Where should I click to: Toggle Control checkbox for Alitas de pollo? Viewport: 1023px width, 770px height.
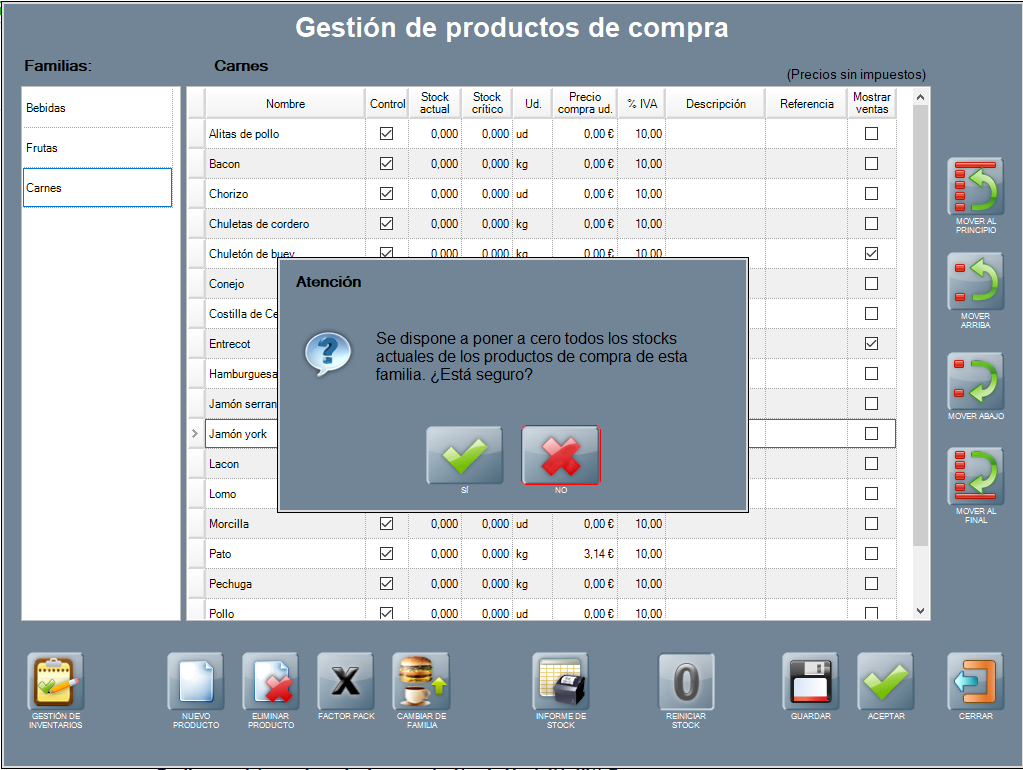[386, 134]
